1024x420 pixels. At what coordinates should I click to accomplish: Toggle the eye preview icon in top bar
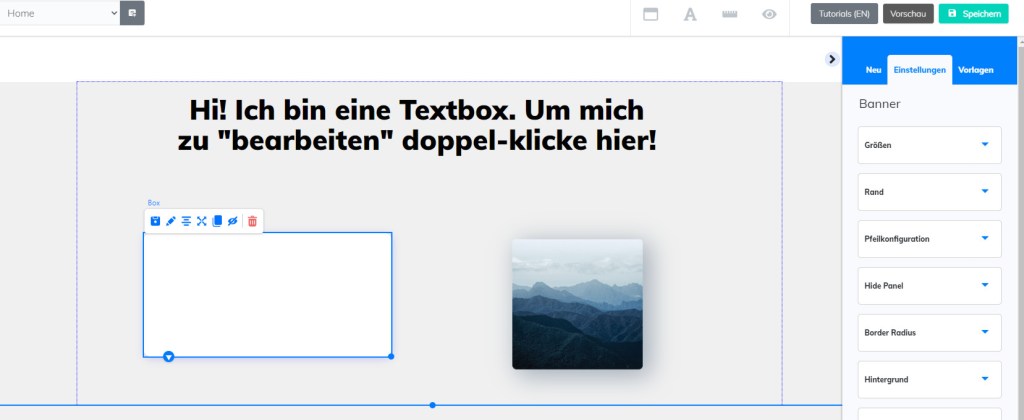769,14
